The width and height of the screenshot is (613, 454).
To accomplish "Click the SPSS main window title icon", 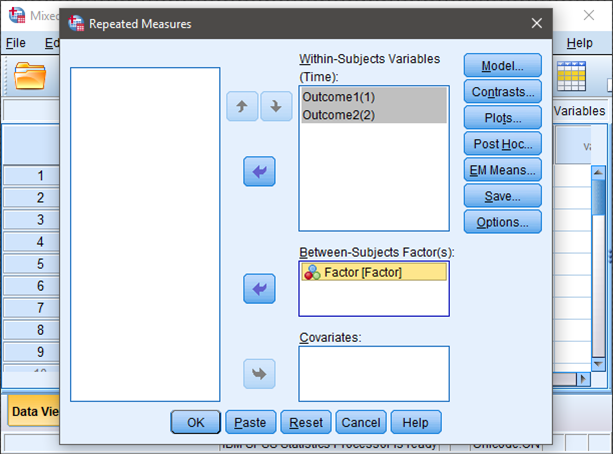I will click(17, 15).
